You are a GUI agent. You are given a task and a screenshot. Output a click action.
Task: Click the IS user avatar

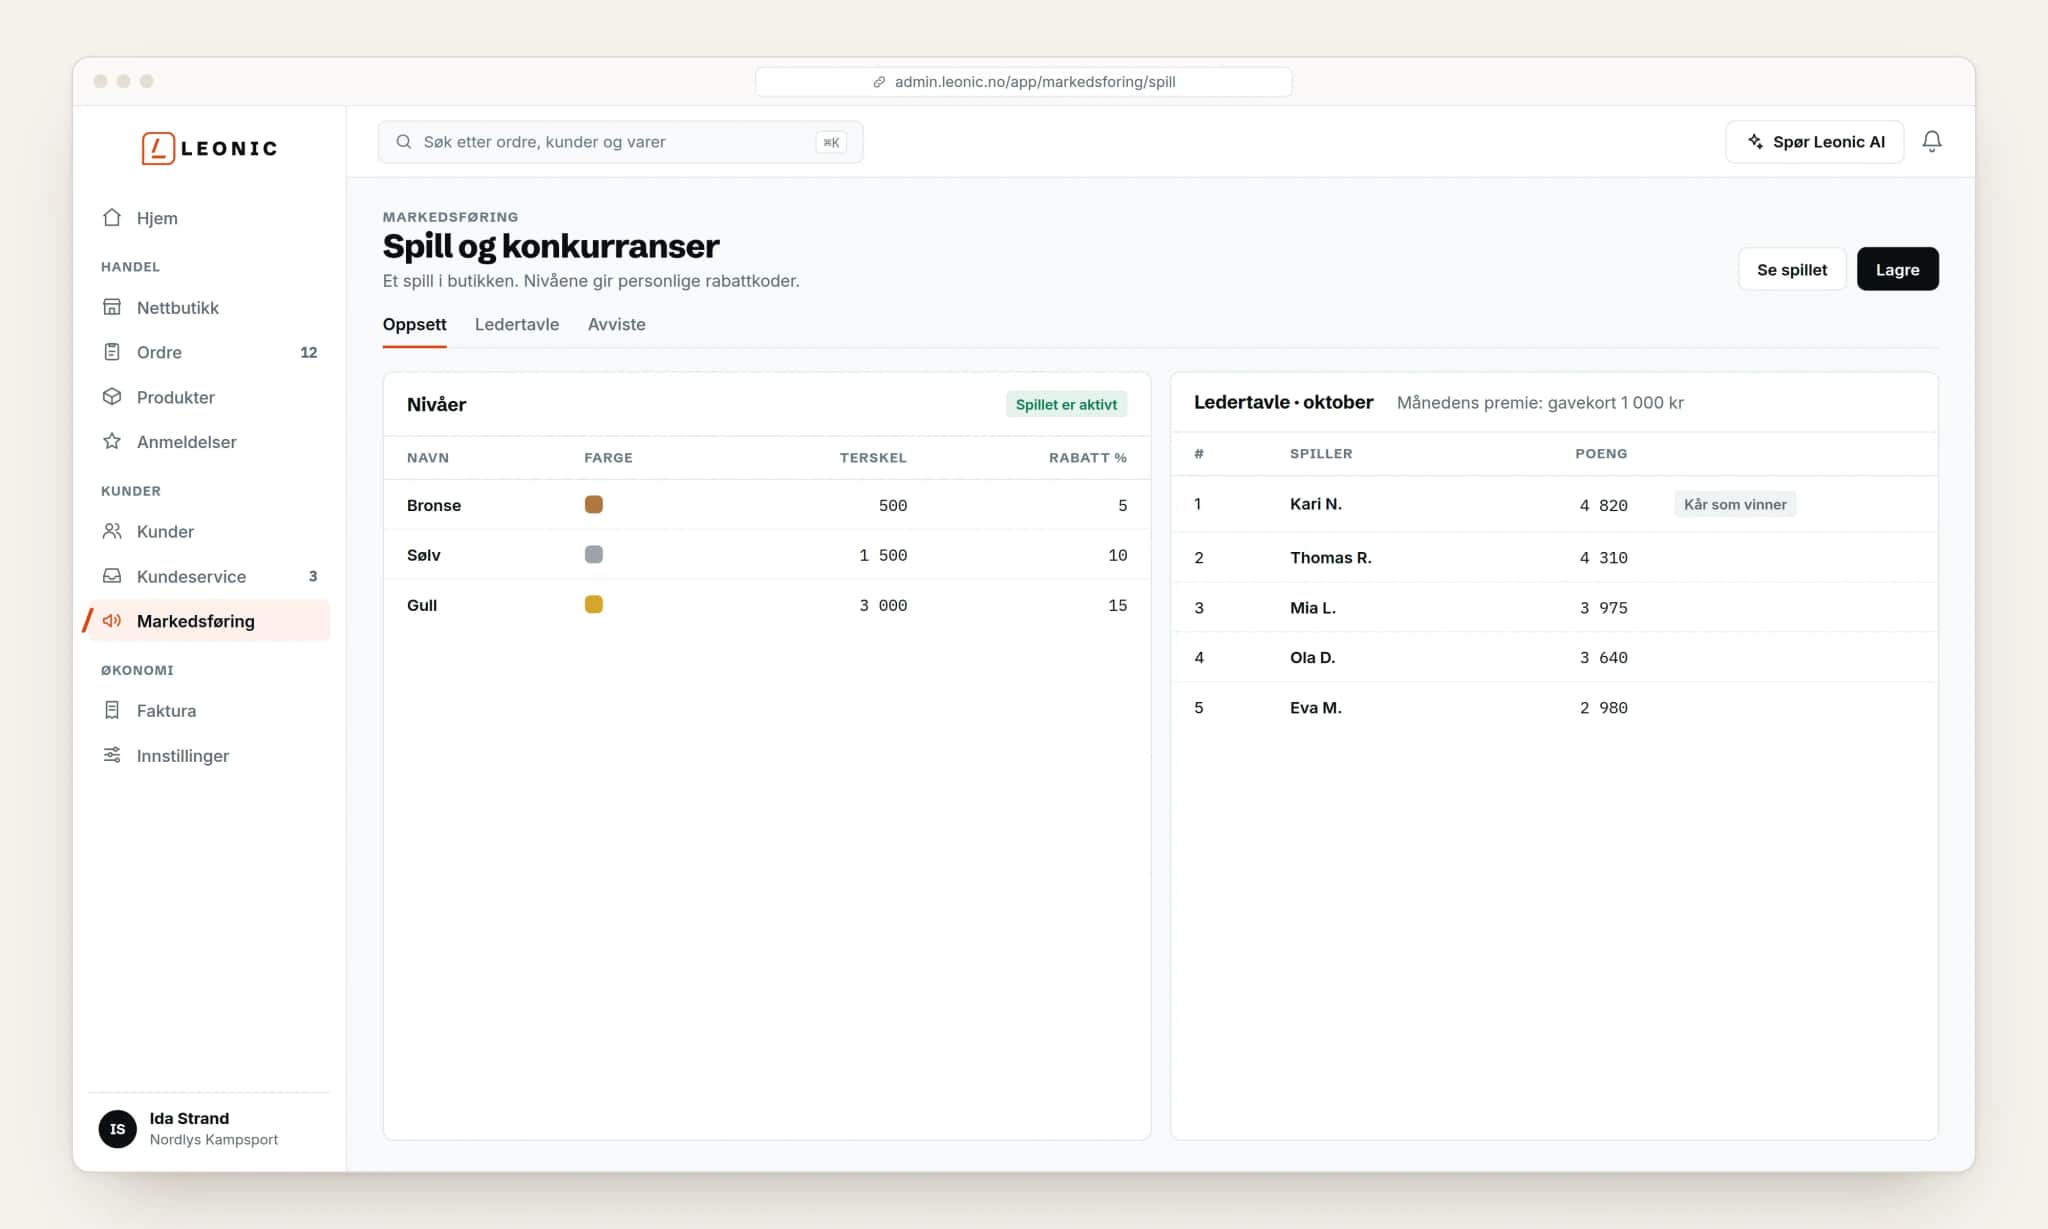point(118,1129)
